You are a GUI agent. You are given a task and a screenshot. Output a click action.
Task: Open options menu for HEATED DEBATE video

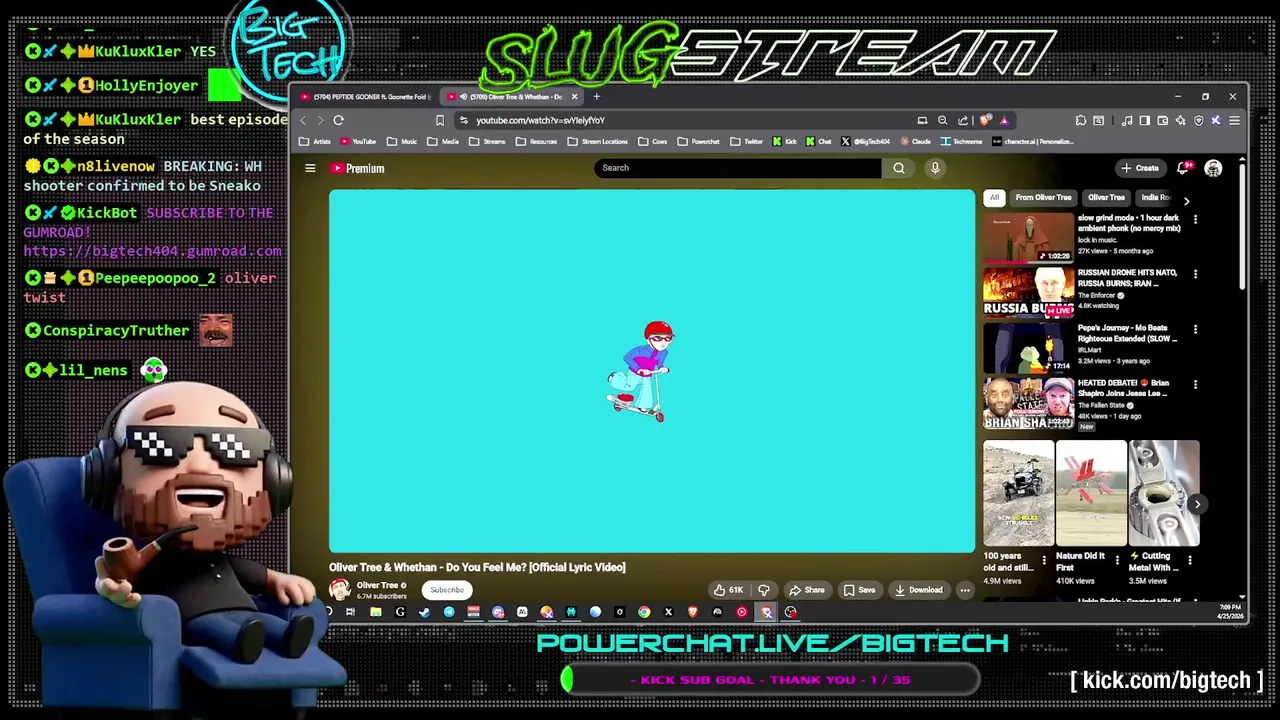[1195, 384]
